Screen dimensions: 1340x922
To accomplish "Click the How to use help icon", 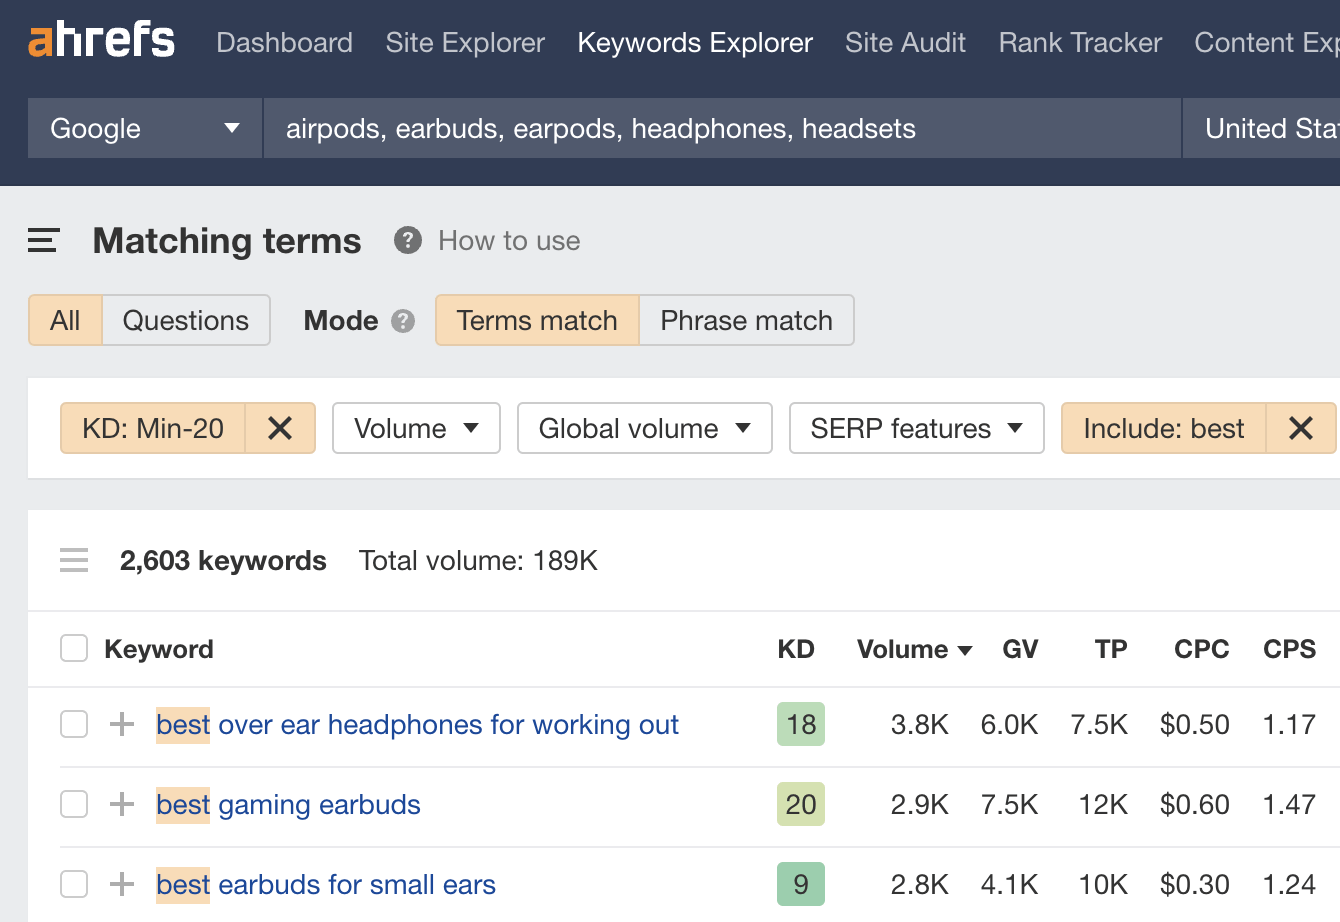I will point(407,240).
